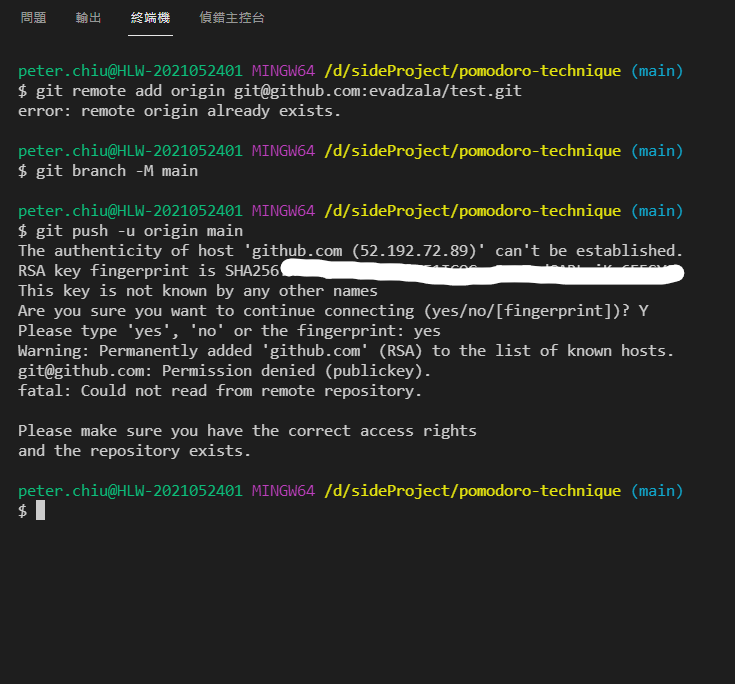This screenshot has height=684, width=735.
Task: Click 'This key is not known' line
Action: (197, 291)
